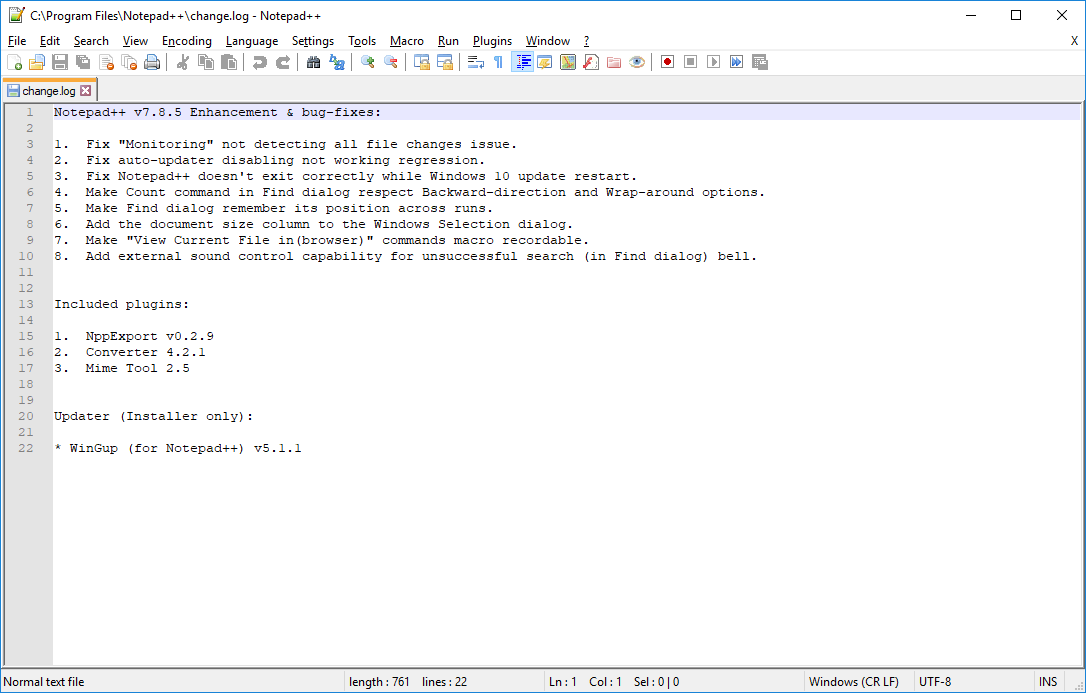Image resolution: width=1086 pixels, height=693 pixels.
Task: Open the Macro menu
Action: coord(406,41)
